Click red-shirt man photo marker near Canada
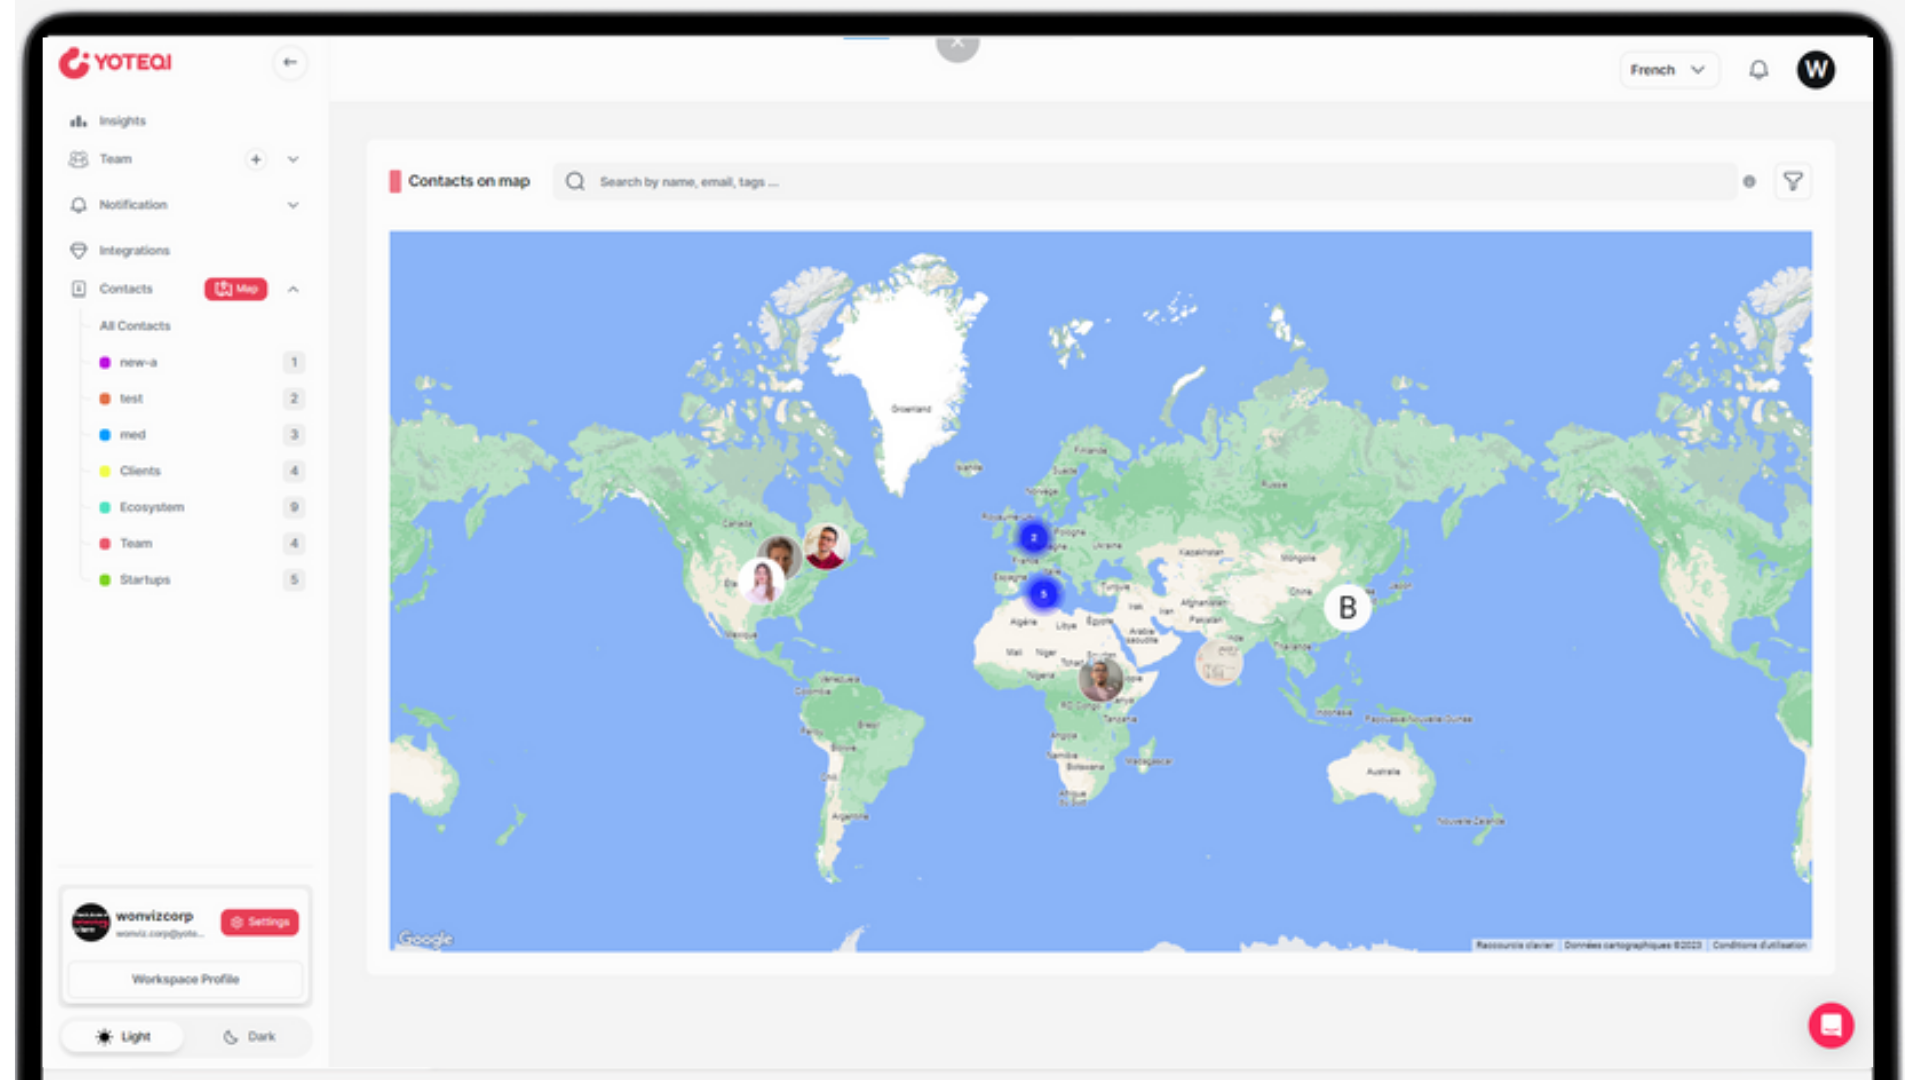The width and height of the screenshot is (1920, 1080). [826, 547]
